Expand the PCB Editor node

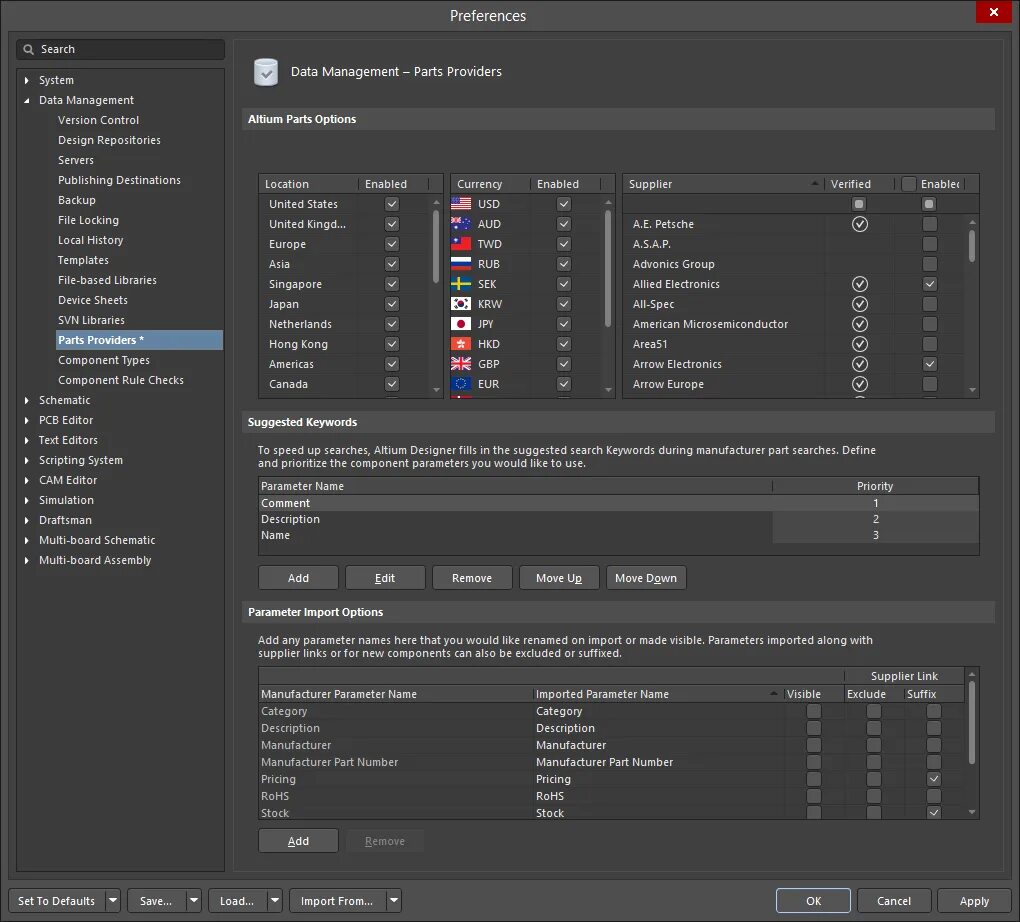point(26,420)
